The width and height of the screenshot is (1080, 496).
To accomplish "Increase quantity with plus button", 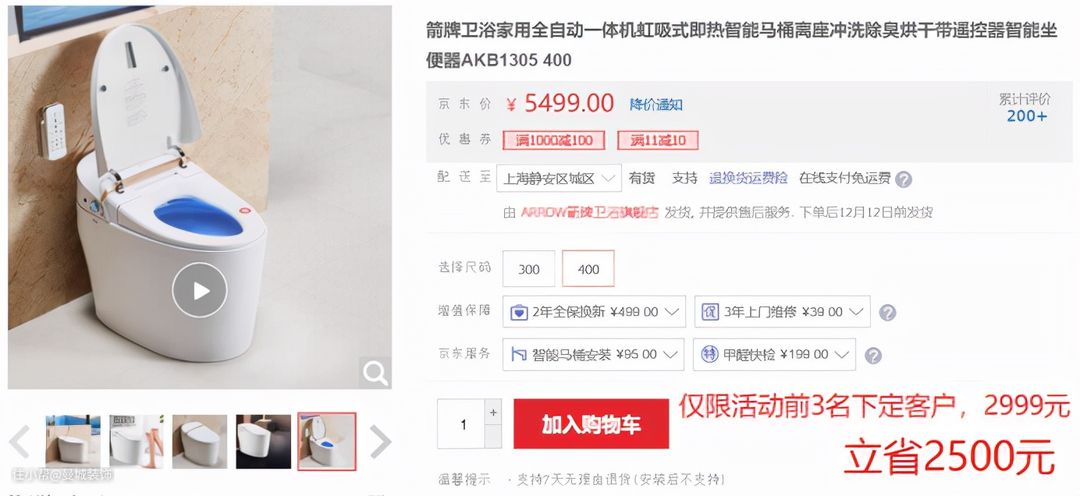I will click(493, 412).
